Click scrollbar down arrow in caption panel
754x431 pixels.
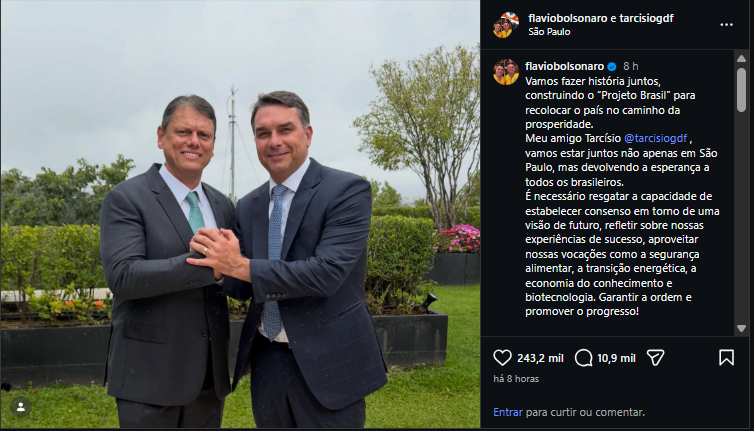[741, 329]
